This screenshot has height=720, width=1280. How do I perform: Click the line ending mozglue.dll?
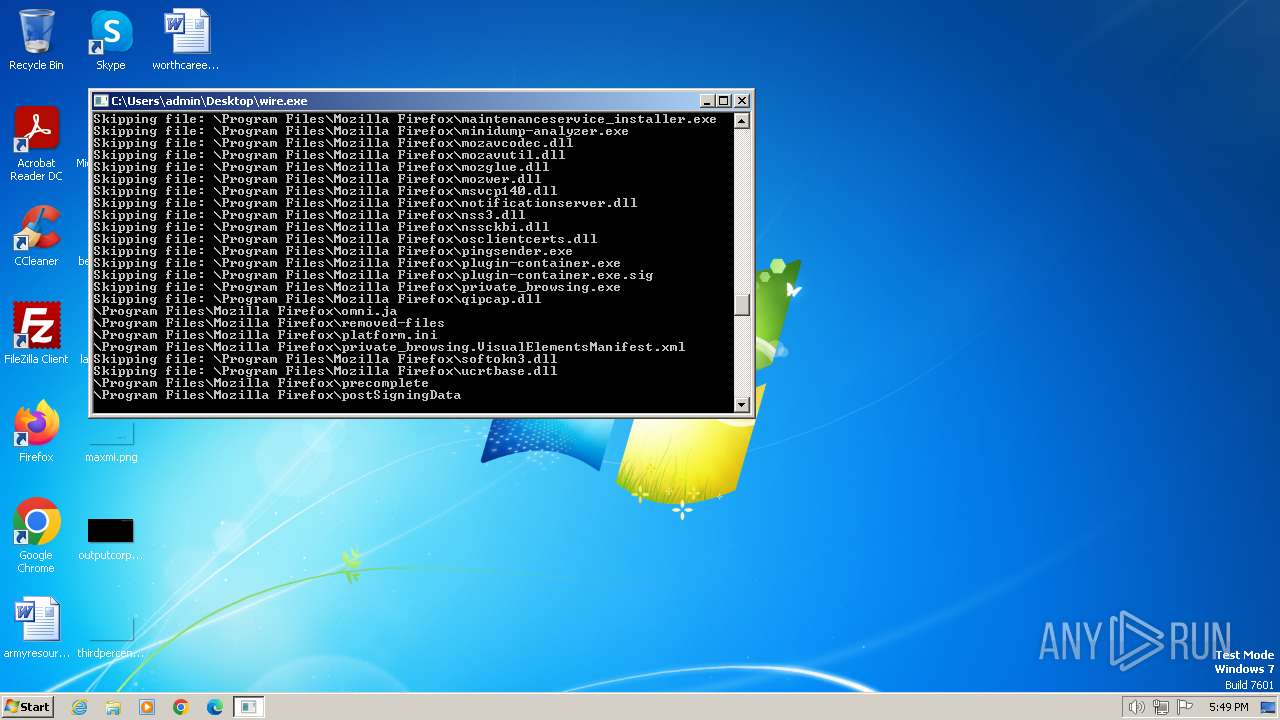321,167
